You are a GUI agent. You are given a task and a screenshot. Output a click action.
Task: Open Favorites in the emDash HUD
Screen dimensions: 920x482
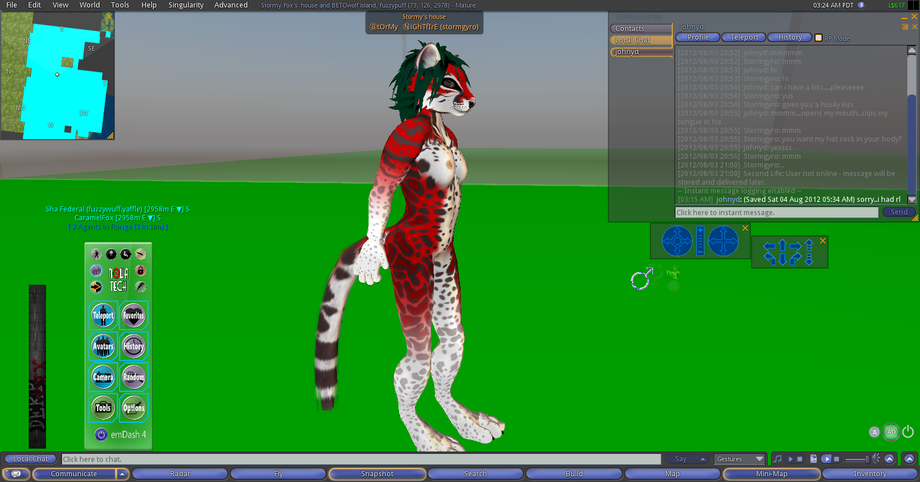[x=134, y=316]
